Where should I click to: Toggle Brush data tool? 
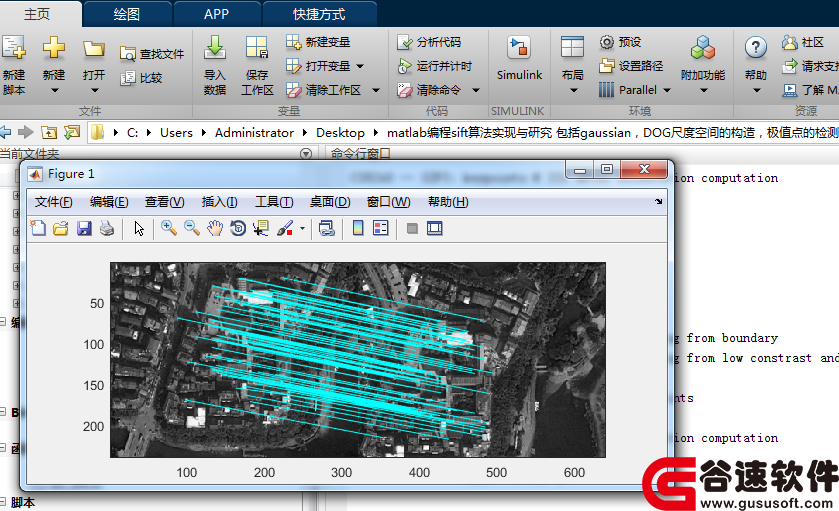(285, 228)
